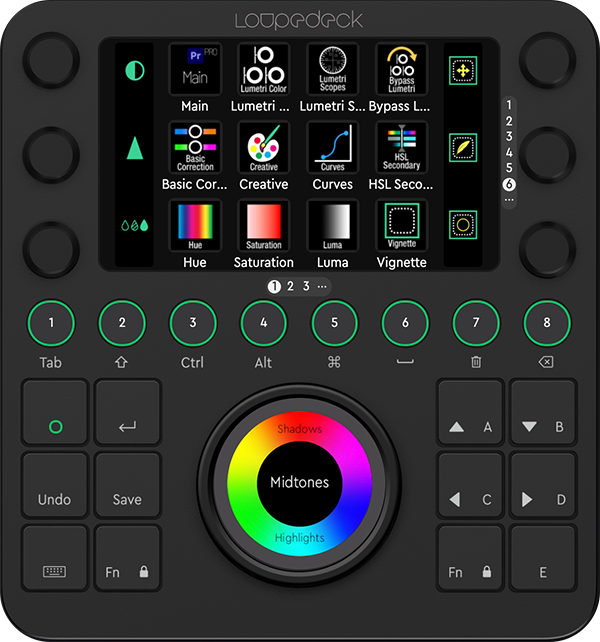Switch to touch page 2 below the screen
600x642 pixels.
click(290, 286)
